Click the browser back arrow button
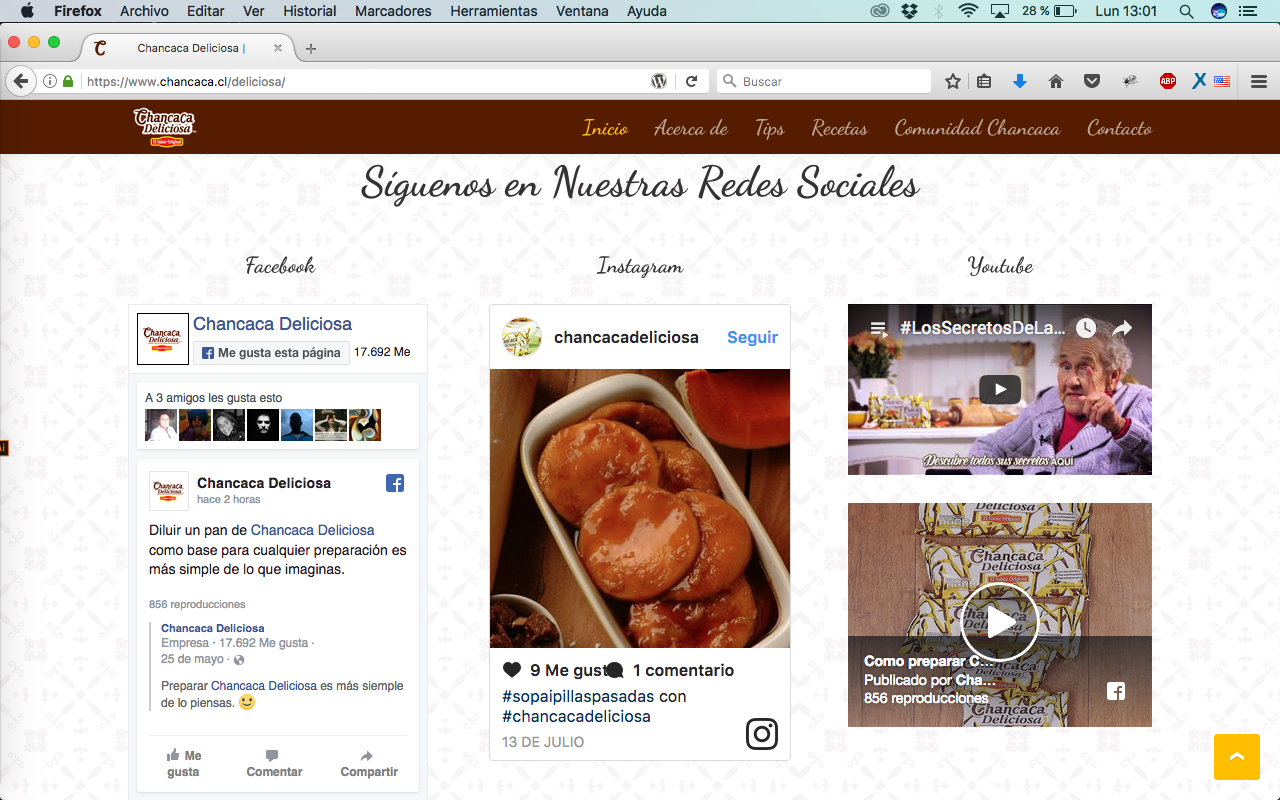 20,81
